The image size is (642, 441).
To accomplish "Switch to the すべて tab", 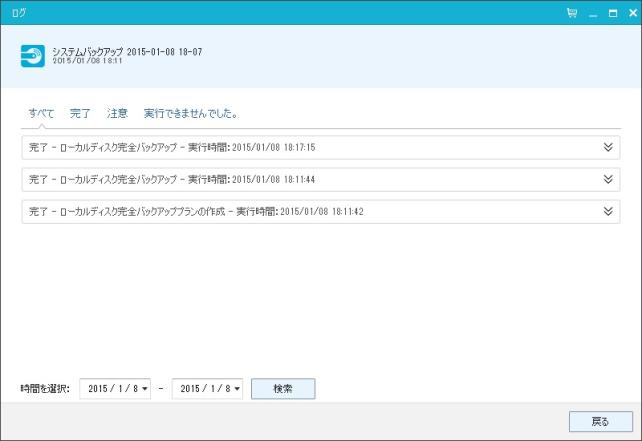I will (41, 113).
